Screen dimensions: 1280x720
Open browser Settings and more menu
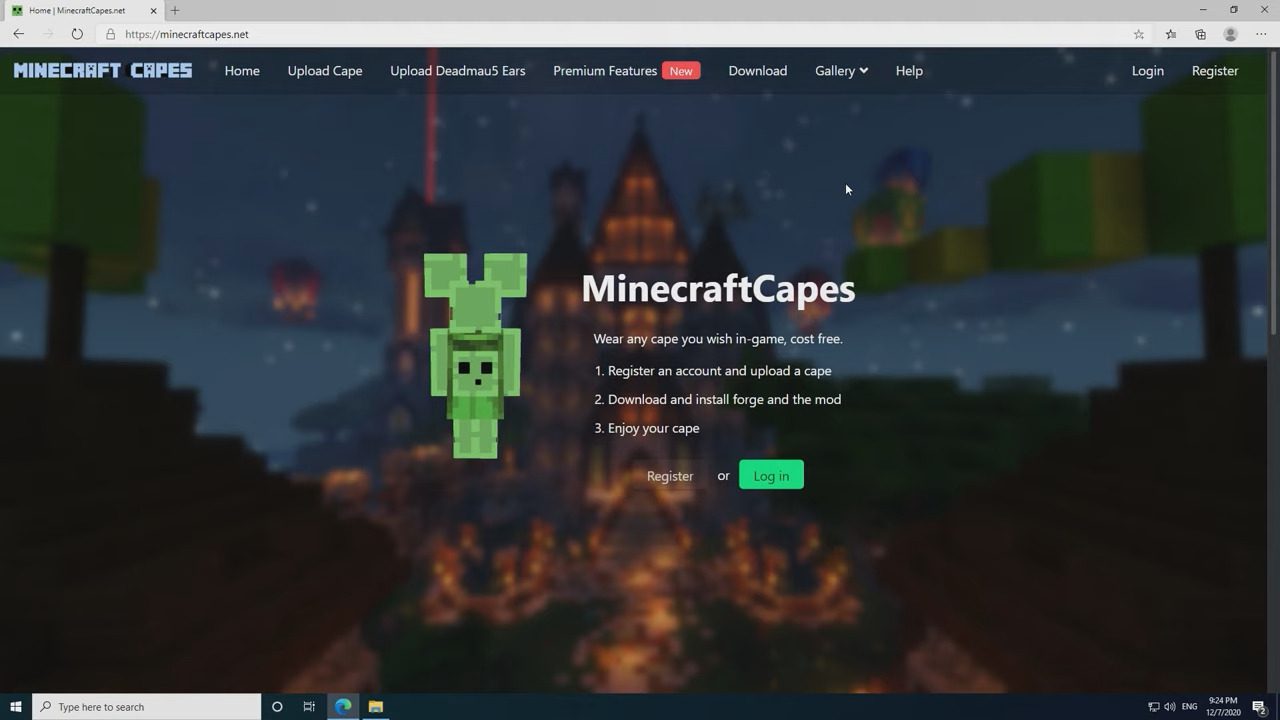1261,34
